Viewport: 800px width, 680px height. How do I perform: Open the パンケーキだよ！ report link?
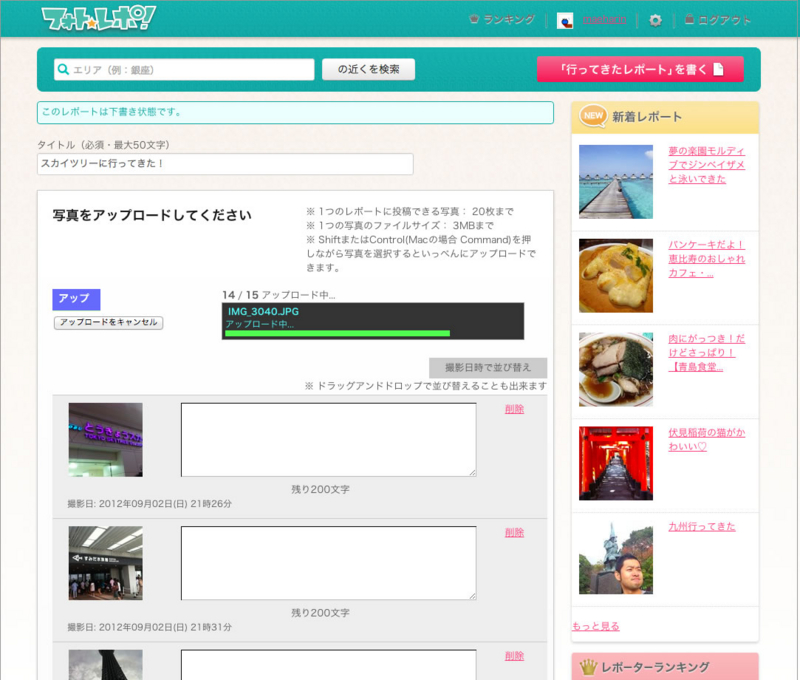[x=707, y=259]
